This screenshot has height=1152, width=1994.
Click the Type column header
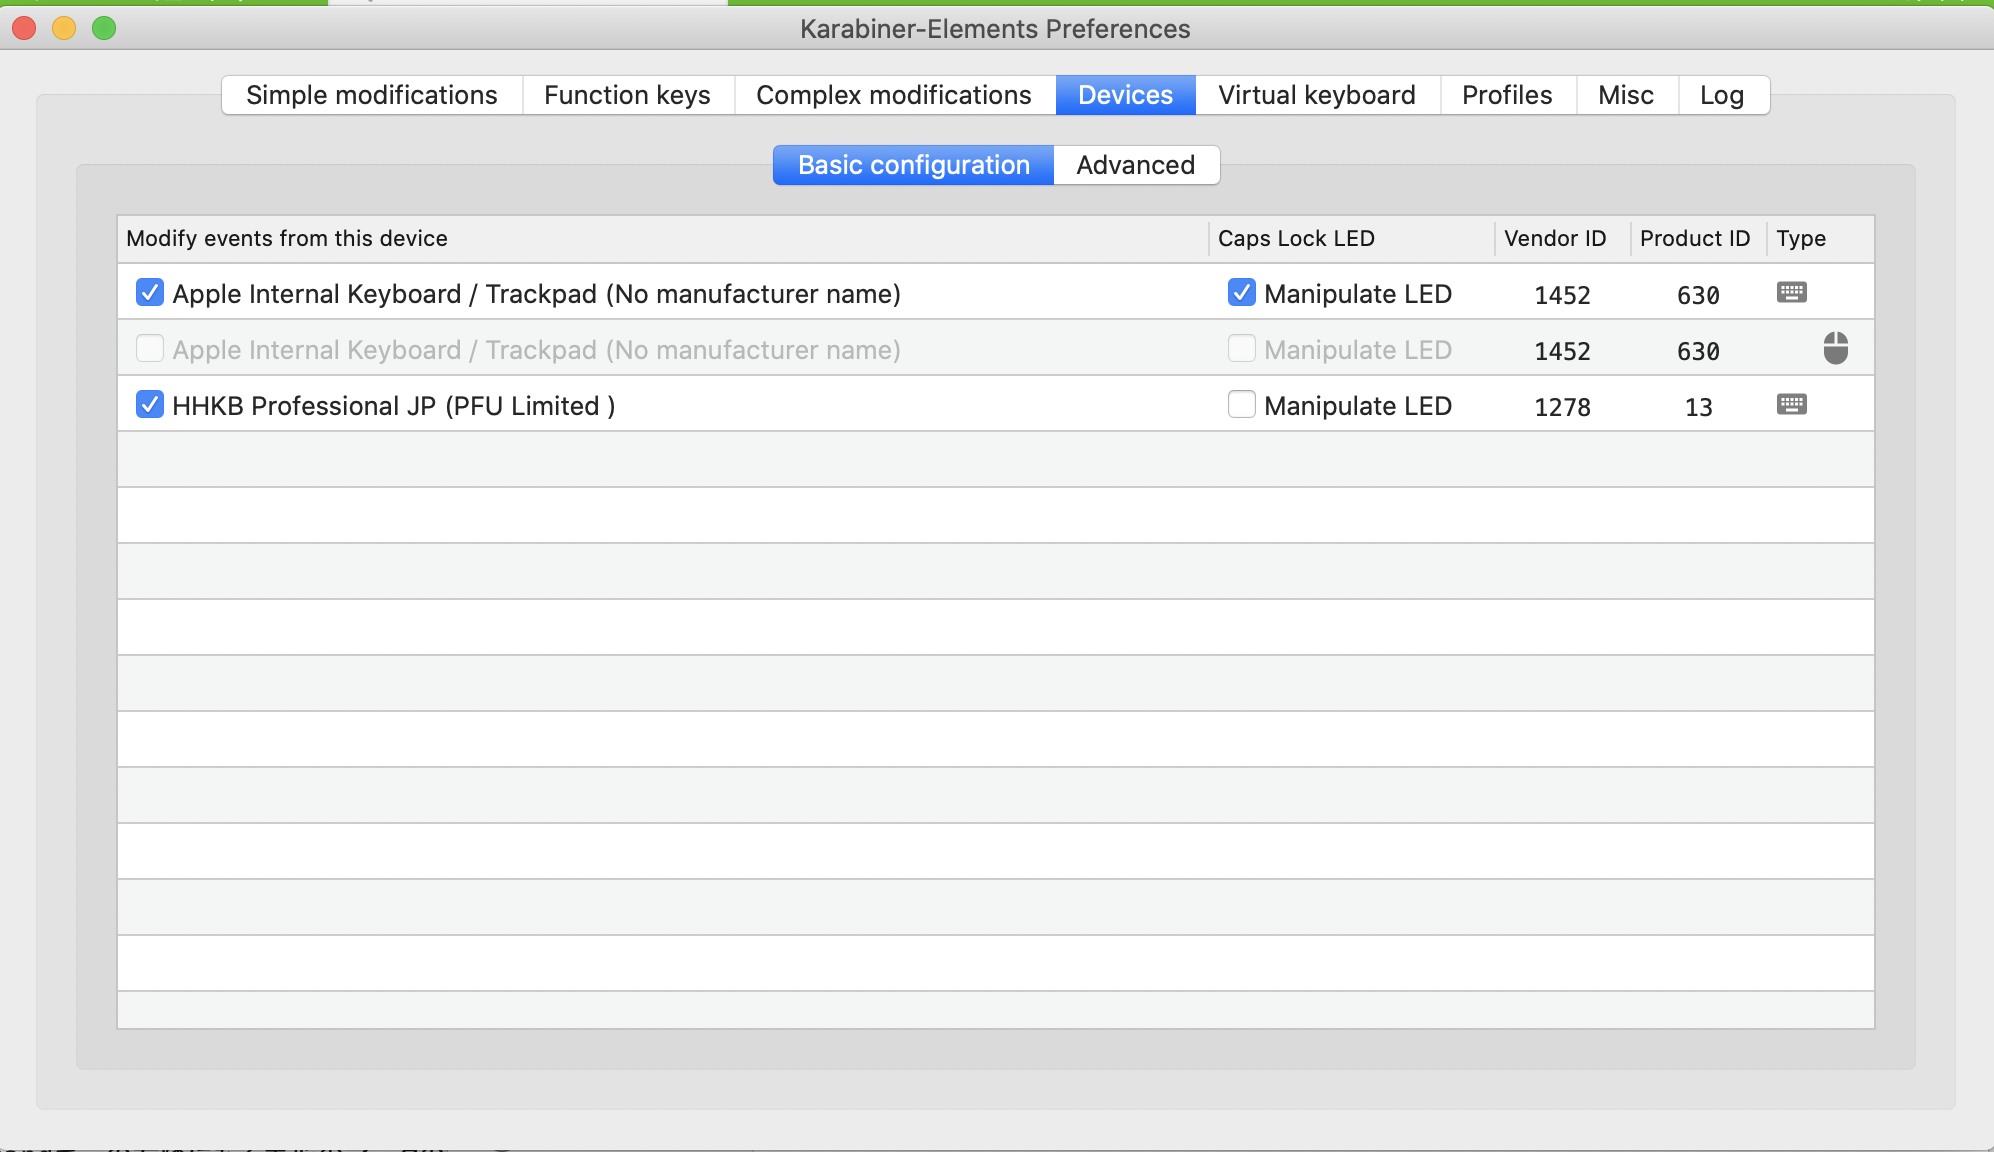pos(1820,239)
